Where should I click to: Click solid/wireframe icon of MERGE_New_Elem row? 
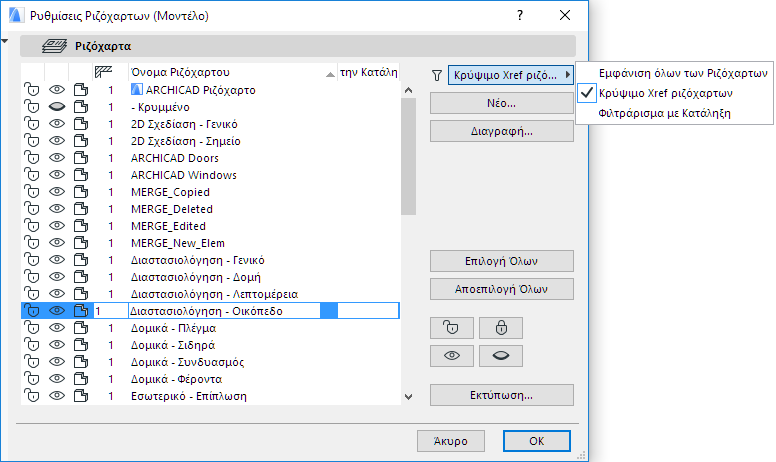pos(81,243)
